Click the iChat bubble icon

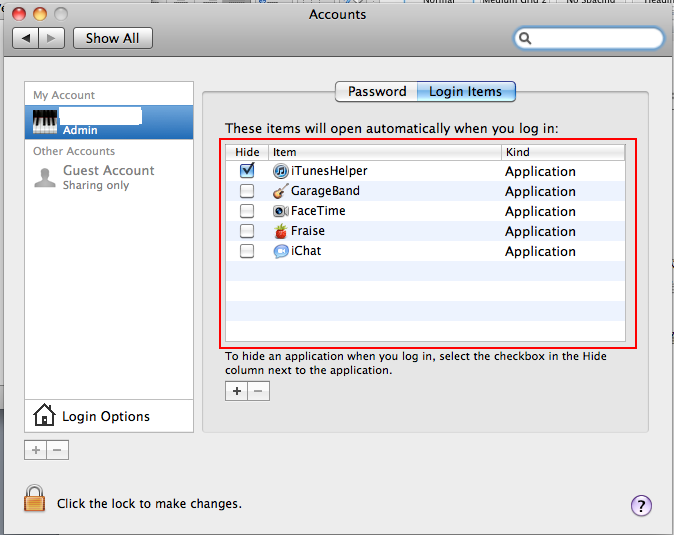tap(281, 251)
